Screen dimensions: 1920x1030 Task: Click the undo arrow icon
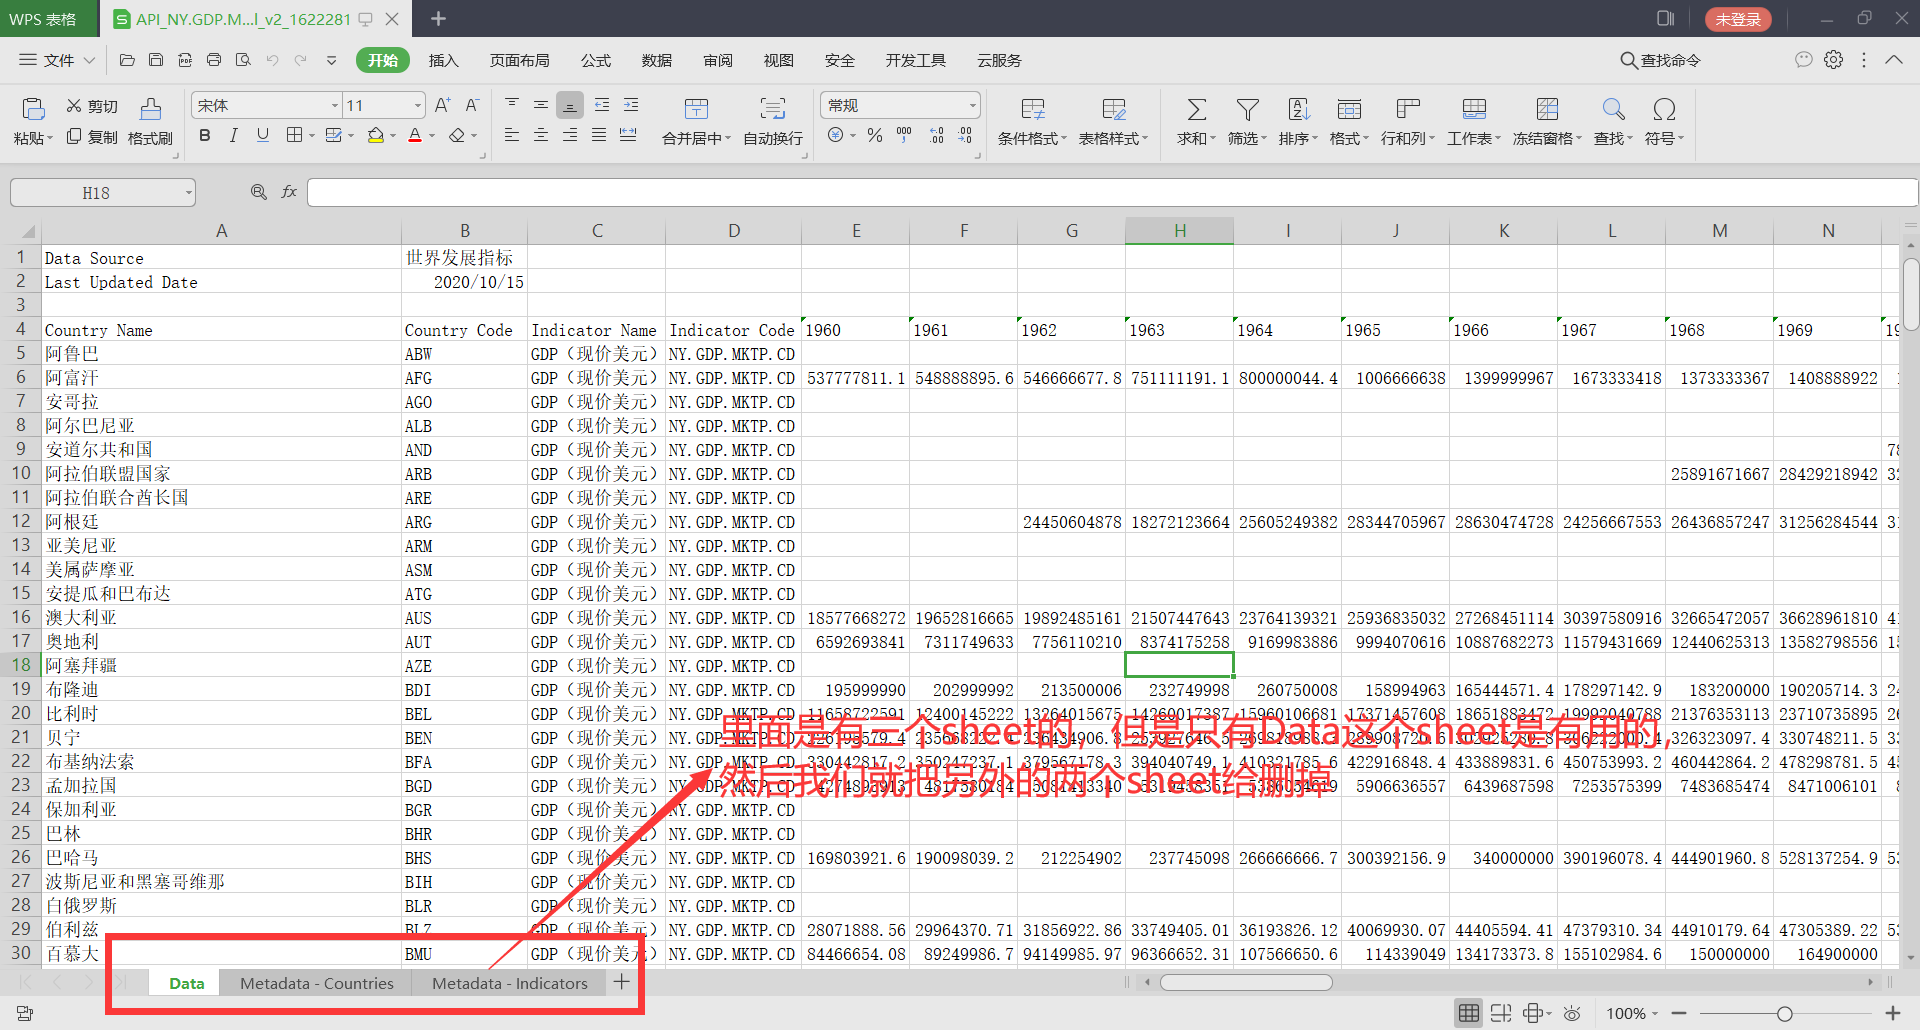(x=272, y=60)
